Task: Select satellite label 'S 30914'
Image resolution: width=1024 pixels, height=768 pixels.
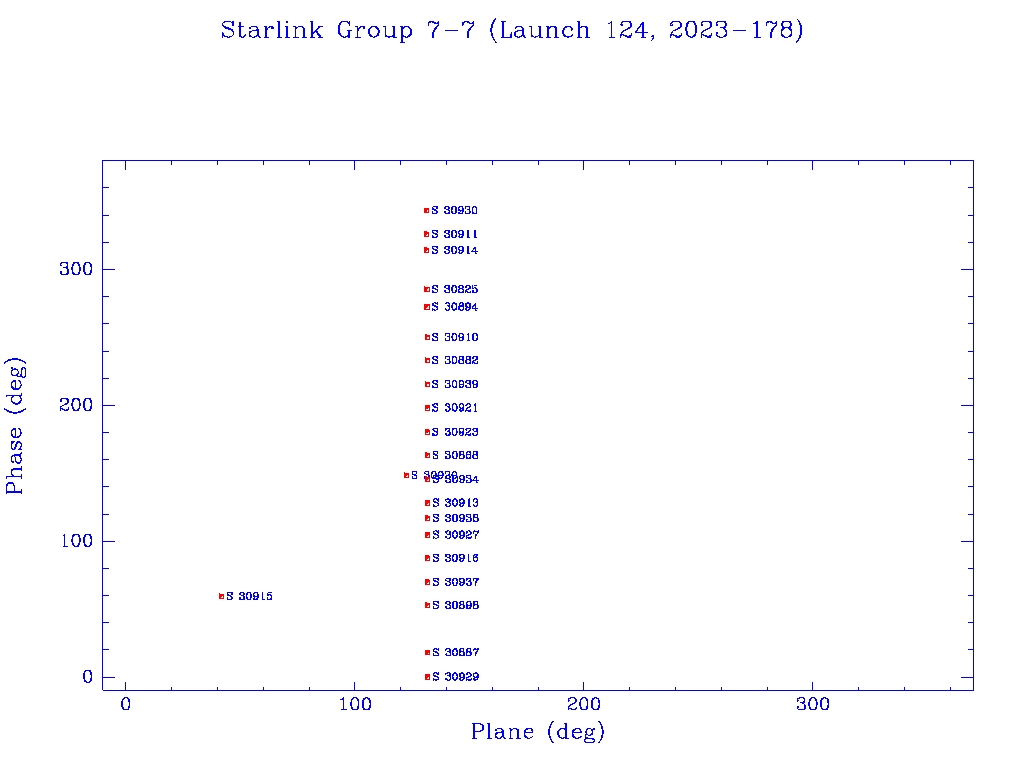Action: [455, 250]
